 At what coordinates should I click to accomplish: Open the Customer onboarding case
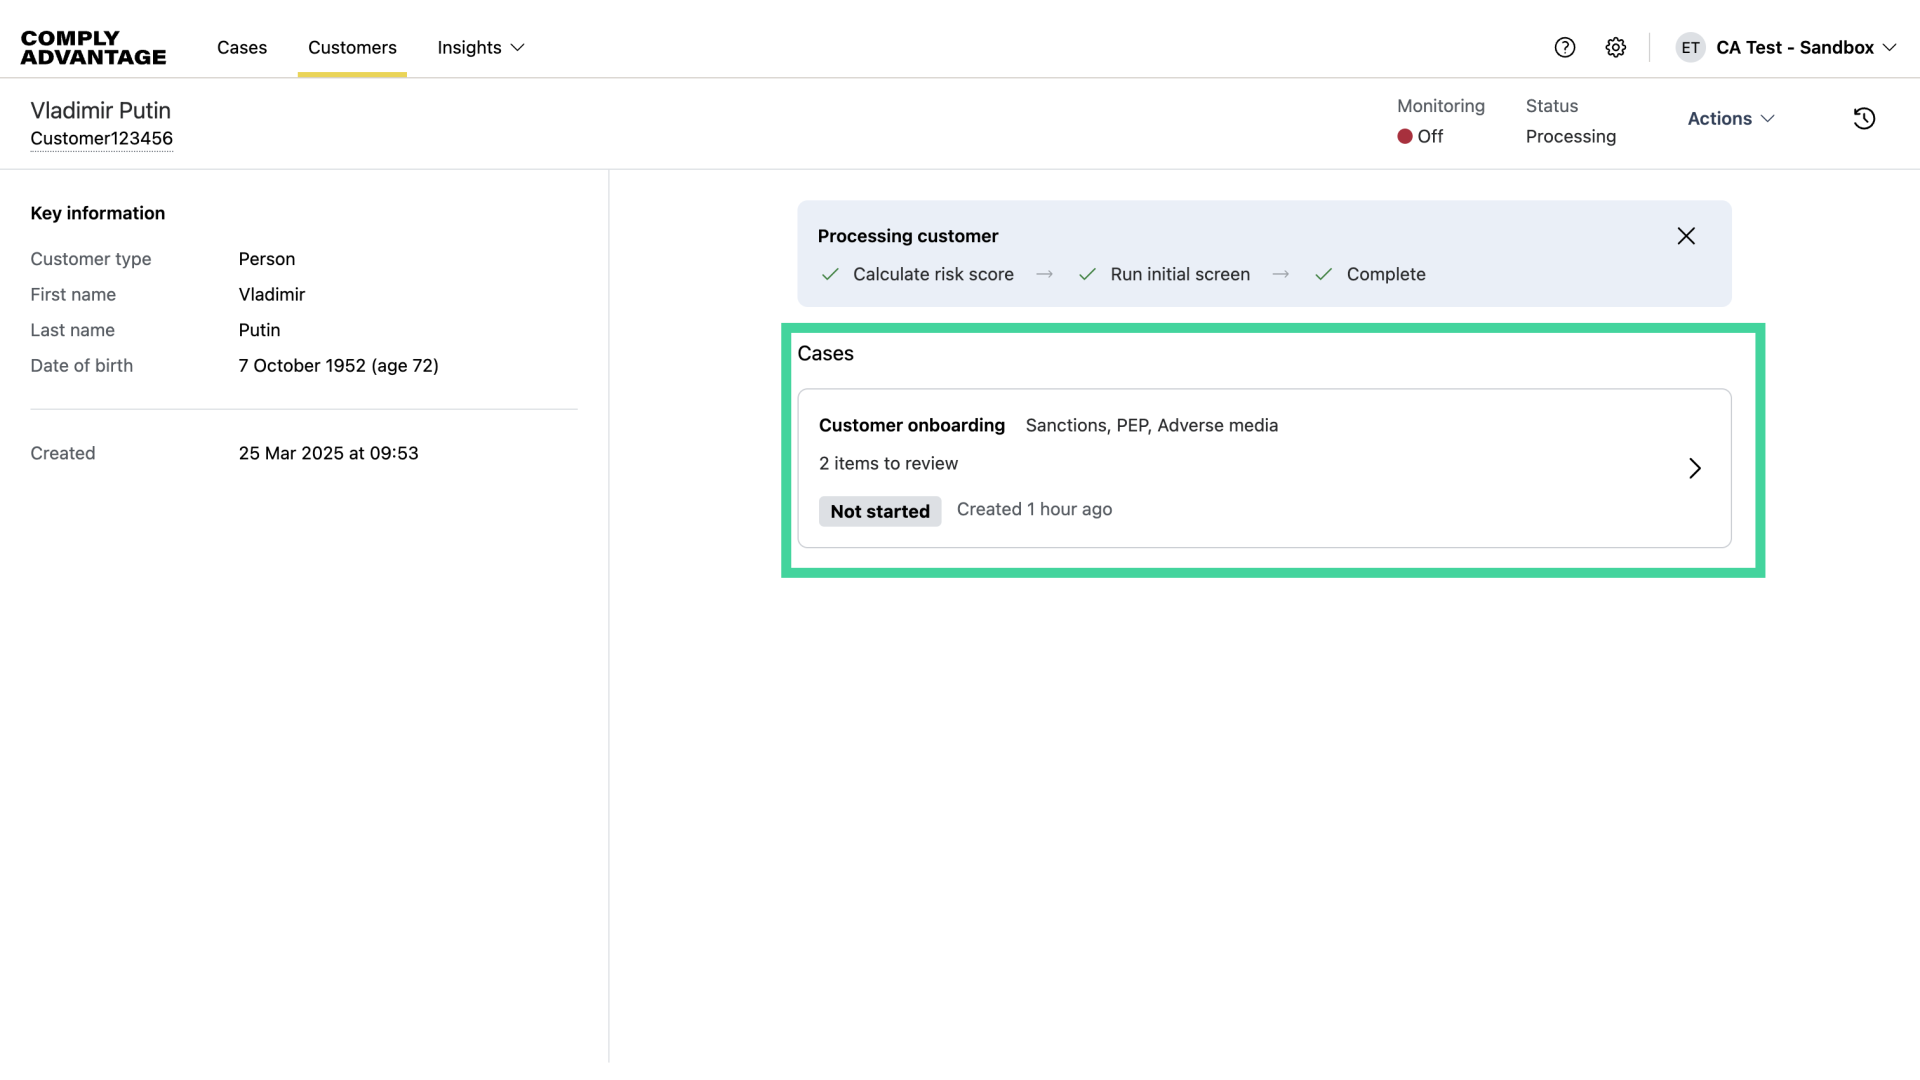pos(911,425)
